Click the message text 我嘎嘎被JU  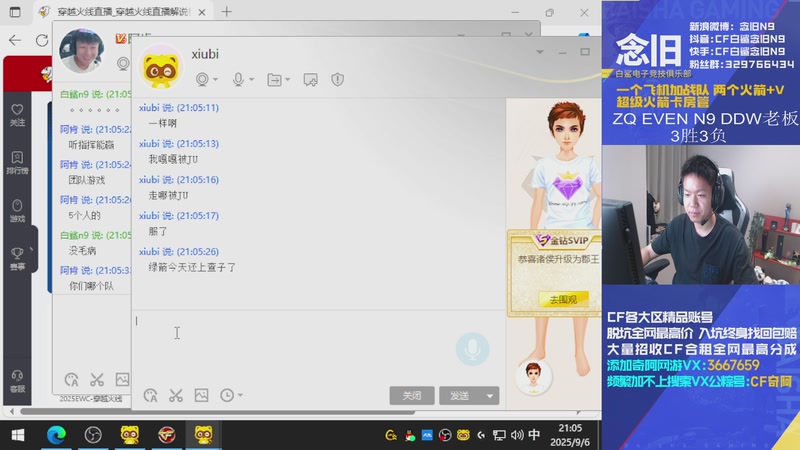173,160
